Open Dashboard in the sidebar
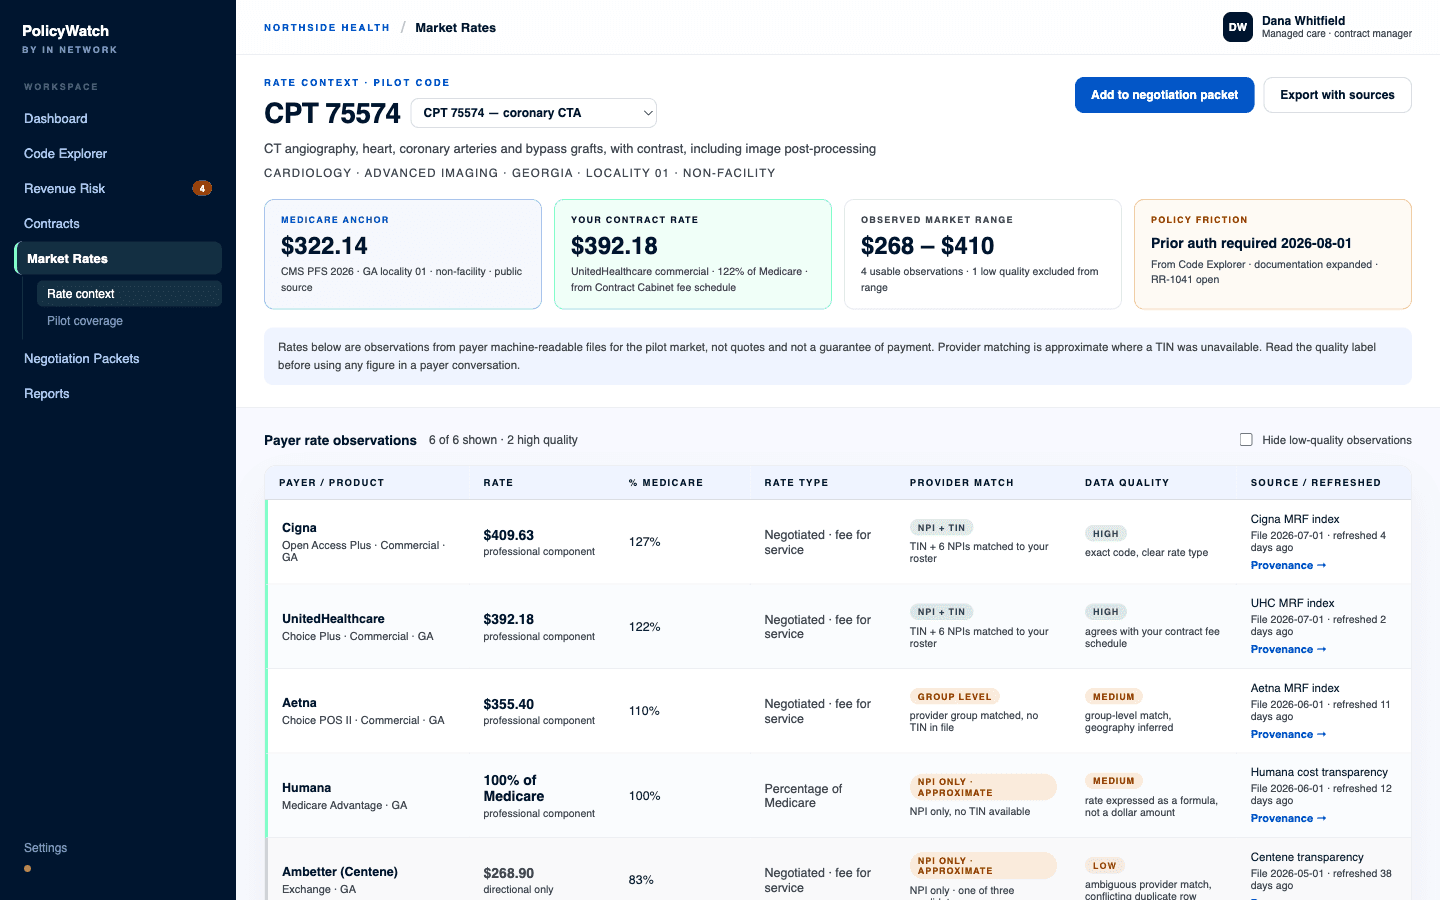 (118, 118)
